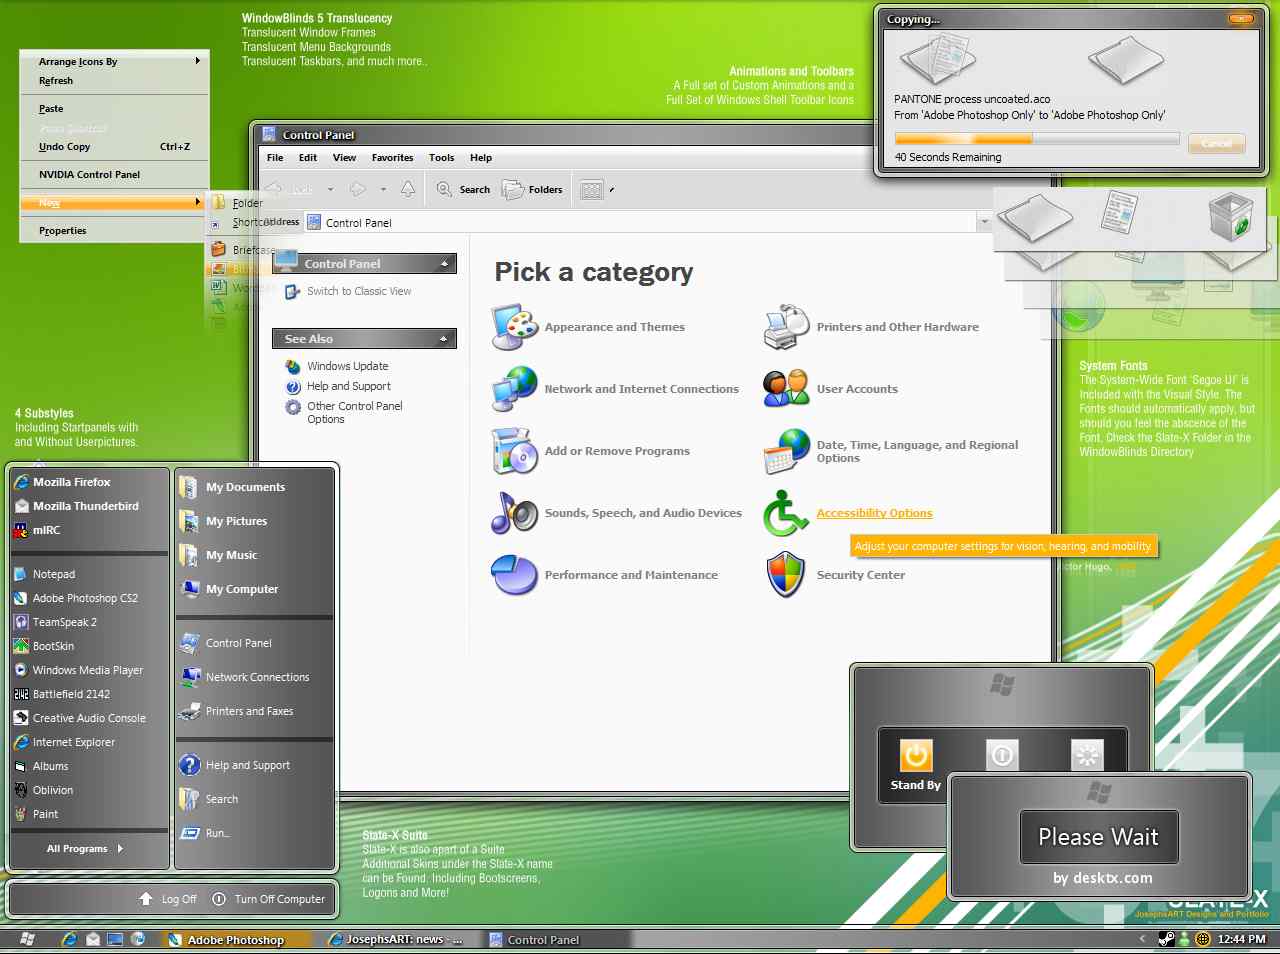Switch to JosephsART news taskbar button

[399, 939]
